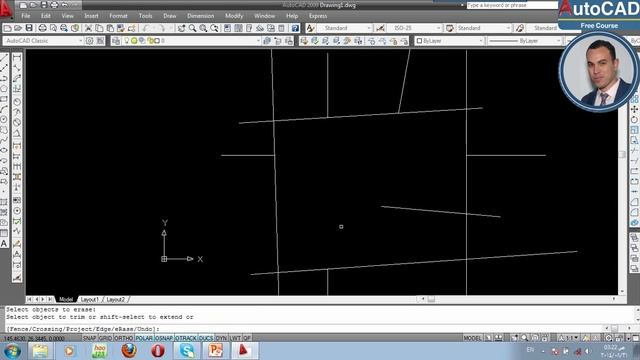Click the Plot (print) icon

pyautogui.click(x=42, y=28)
